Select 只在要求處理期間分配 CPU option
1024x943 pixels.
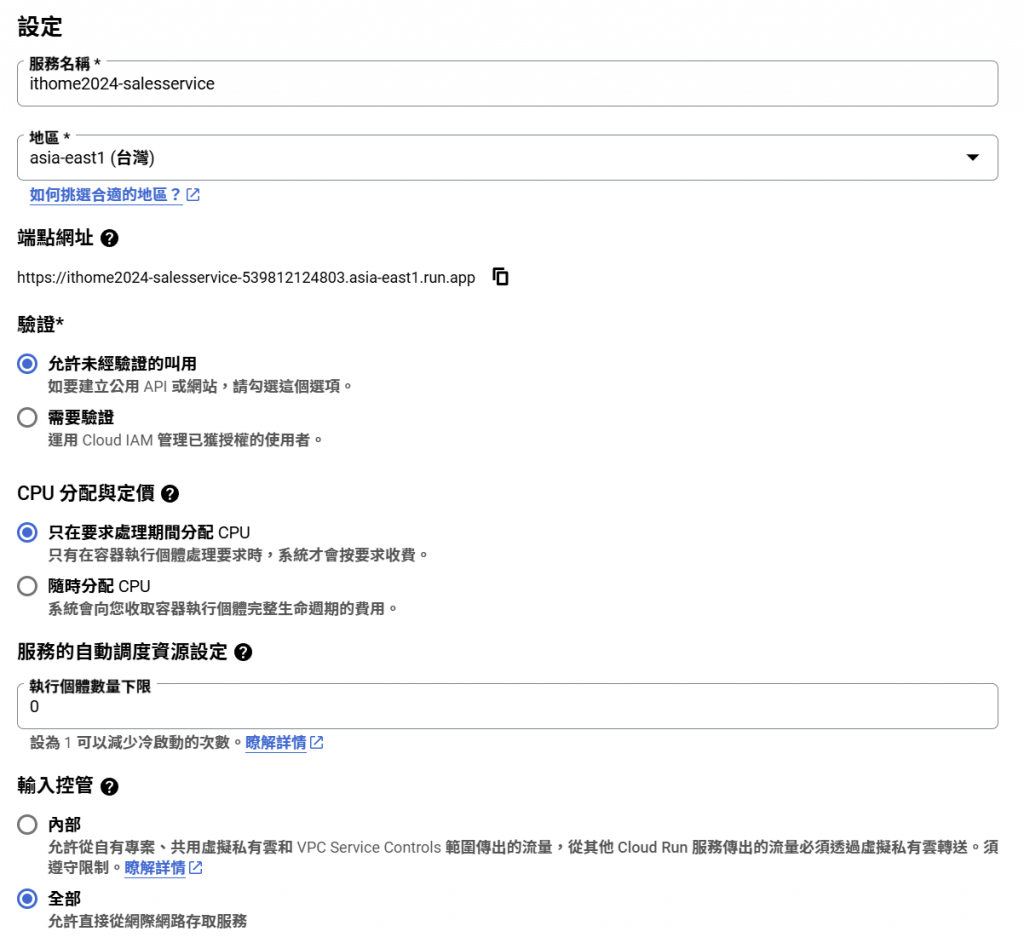click(x=27, y=532)
